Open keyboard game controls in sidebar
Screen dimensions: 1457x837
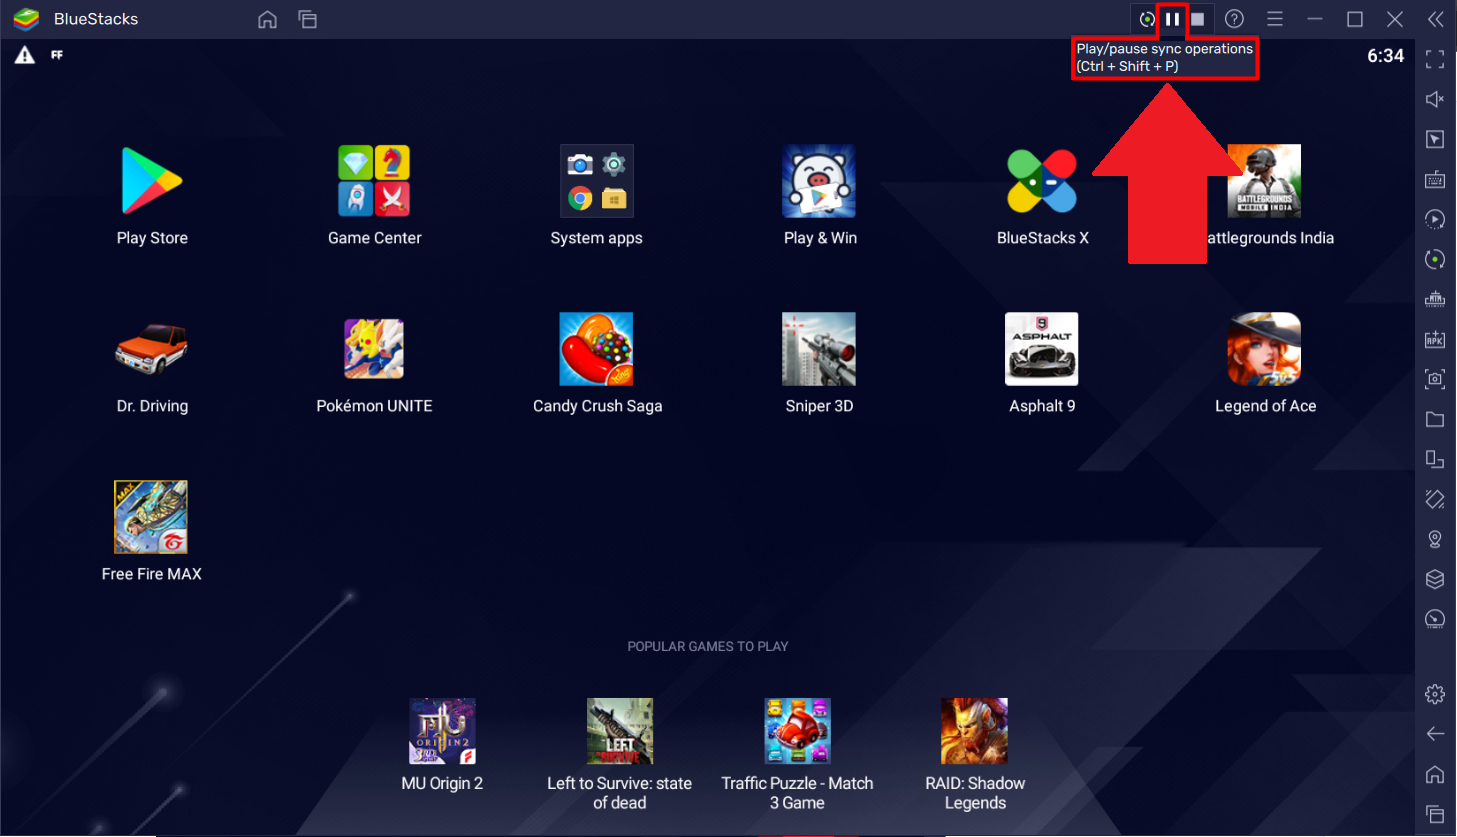coord(1435,179)
